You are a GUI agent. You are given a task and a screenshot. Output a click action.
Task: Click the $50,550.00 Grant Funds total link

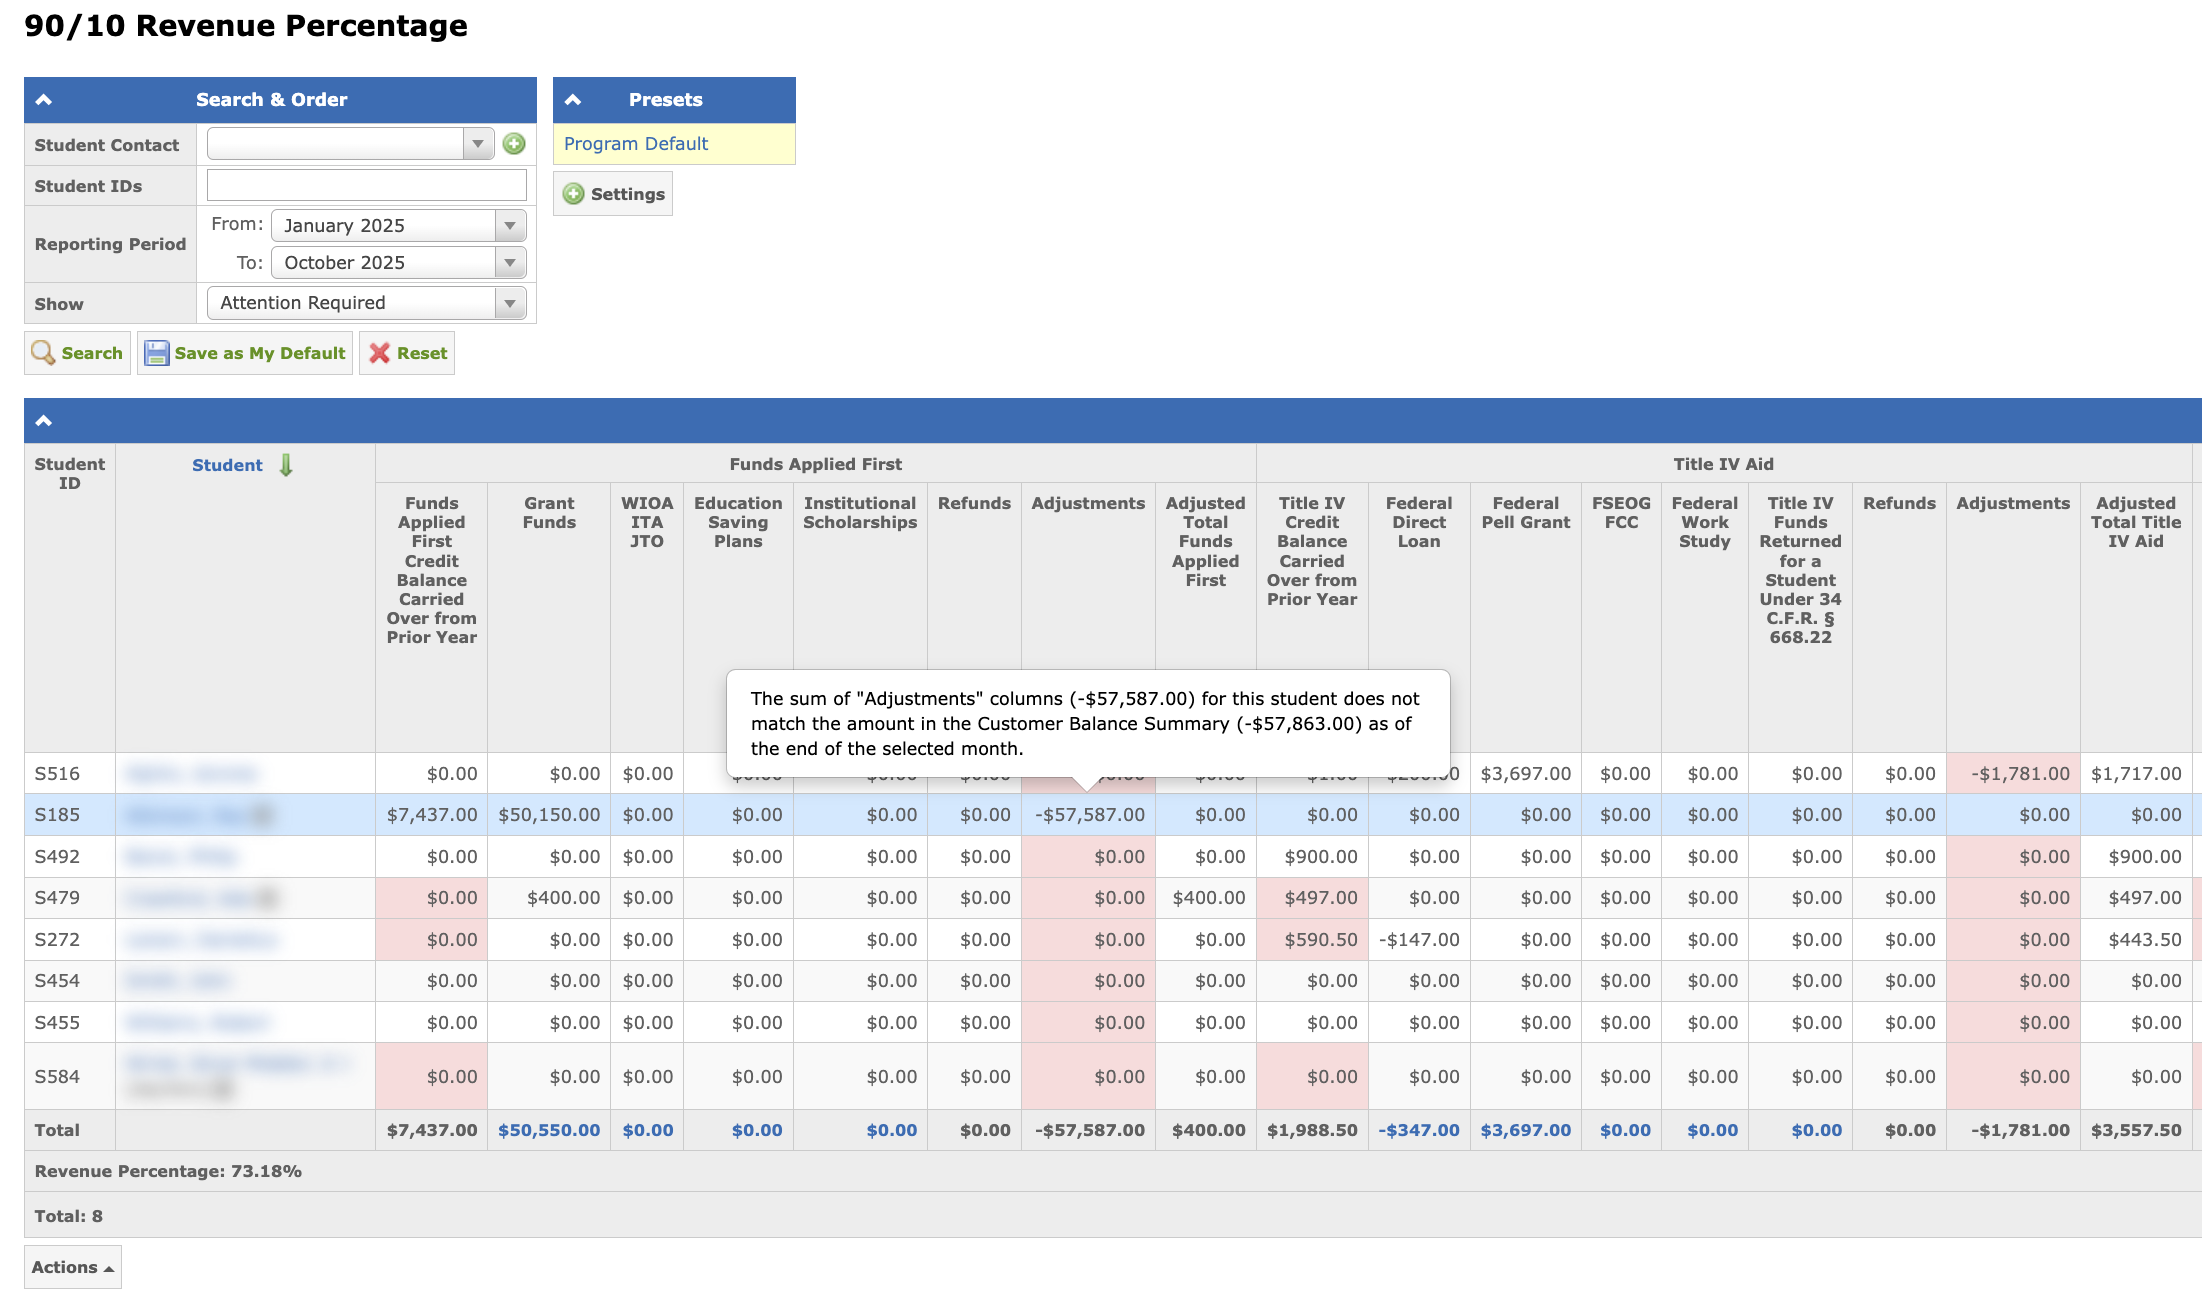click(x=549, y=1130)
